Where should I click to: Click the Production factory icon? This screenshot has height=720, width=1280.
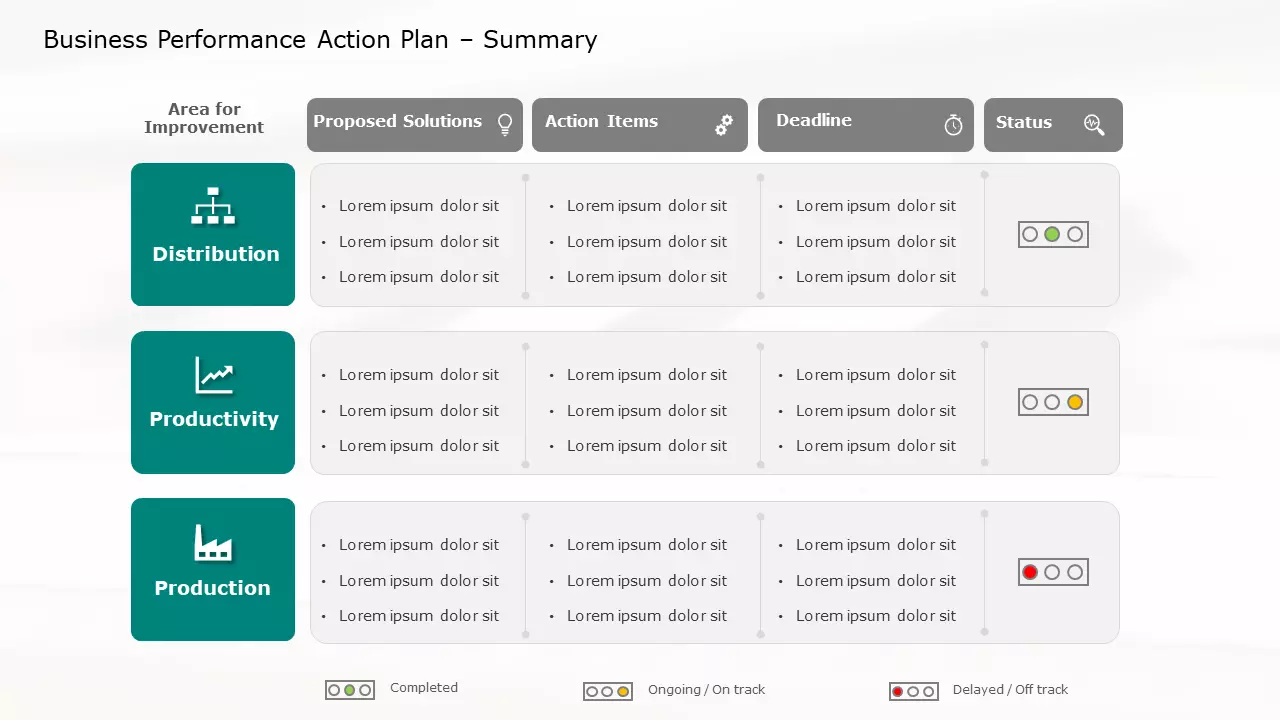(x=213, y=543)
